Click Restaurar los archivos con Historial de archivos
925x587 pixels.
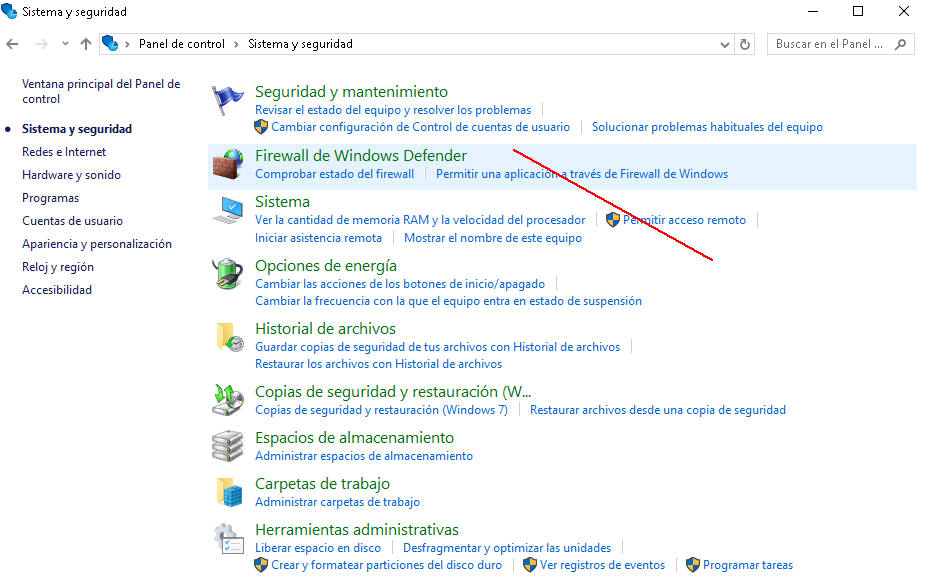[x=378, y=365]
